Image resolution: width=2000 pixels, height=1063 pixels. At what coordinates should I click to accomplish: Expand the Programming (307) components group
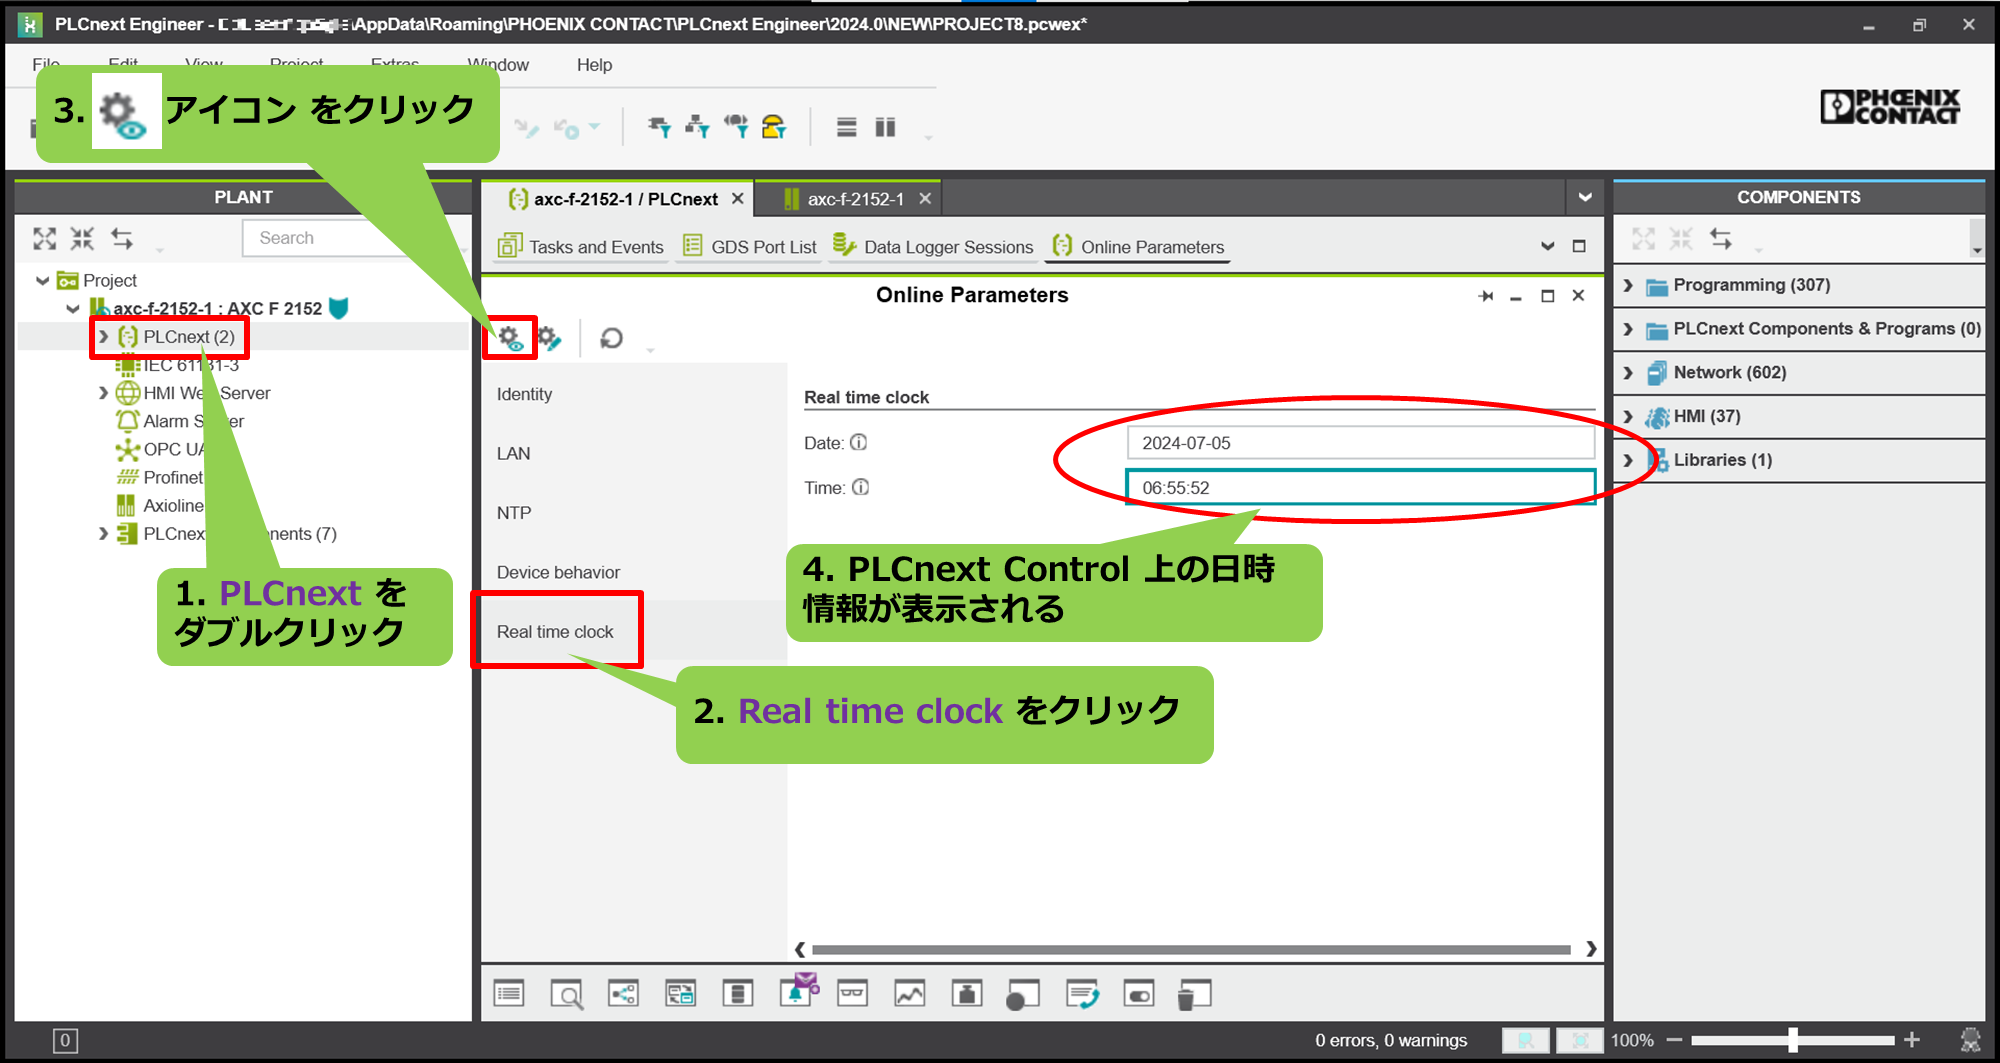(1628, 286)
